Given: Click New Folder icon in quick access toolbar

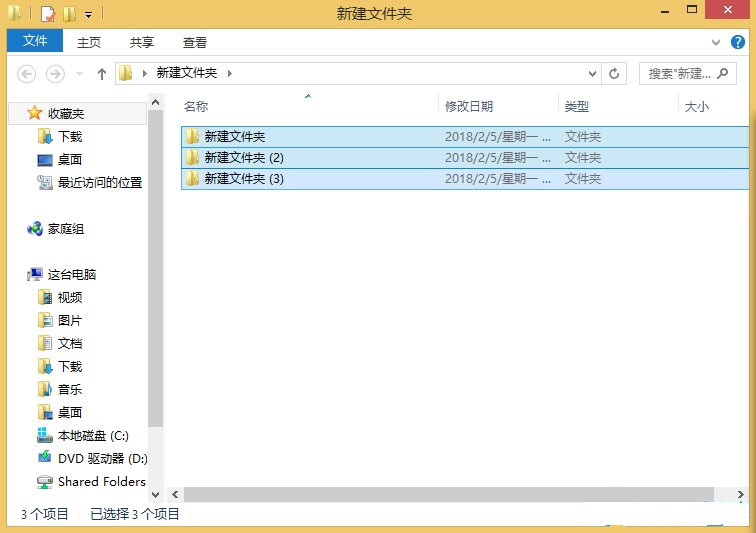Looking at the screenshot, I should (x=69, y=14).
